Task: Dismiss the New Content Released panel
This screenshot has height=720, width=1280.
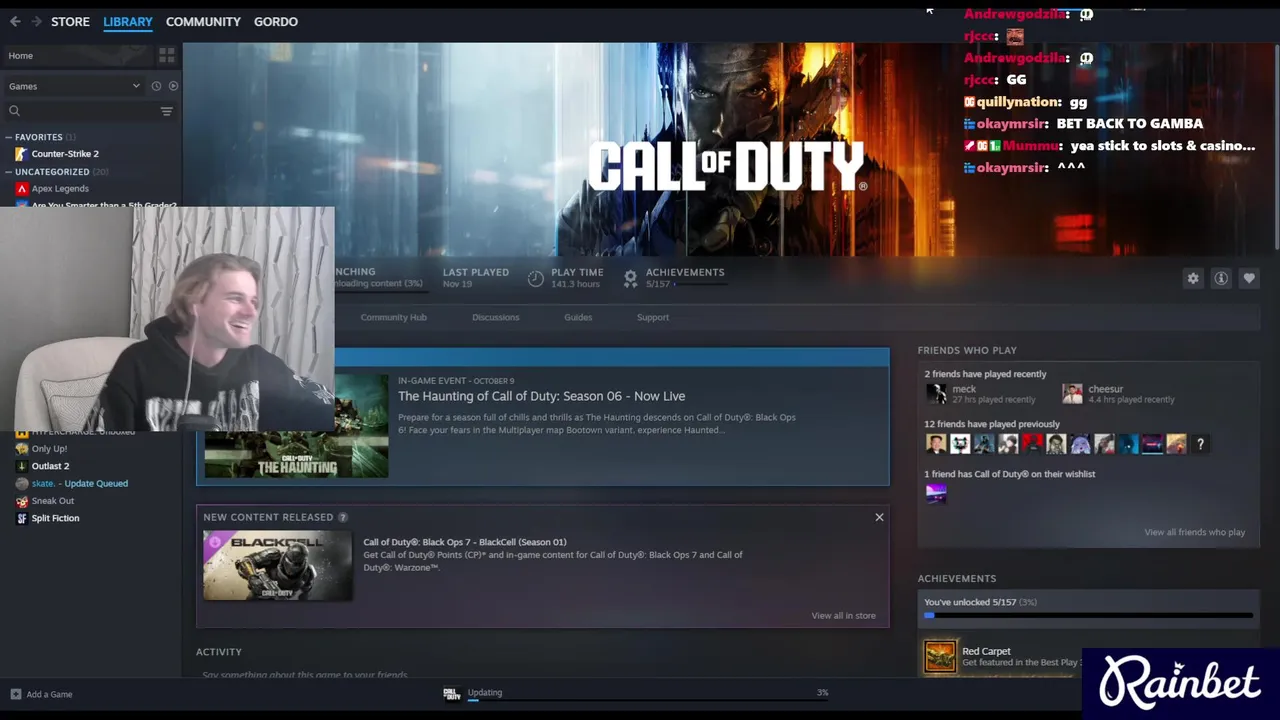Action: 879,517
